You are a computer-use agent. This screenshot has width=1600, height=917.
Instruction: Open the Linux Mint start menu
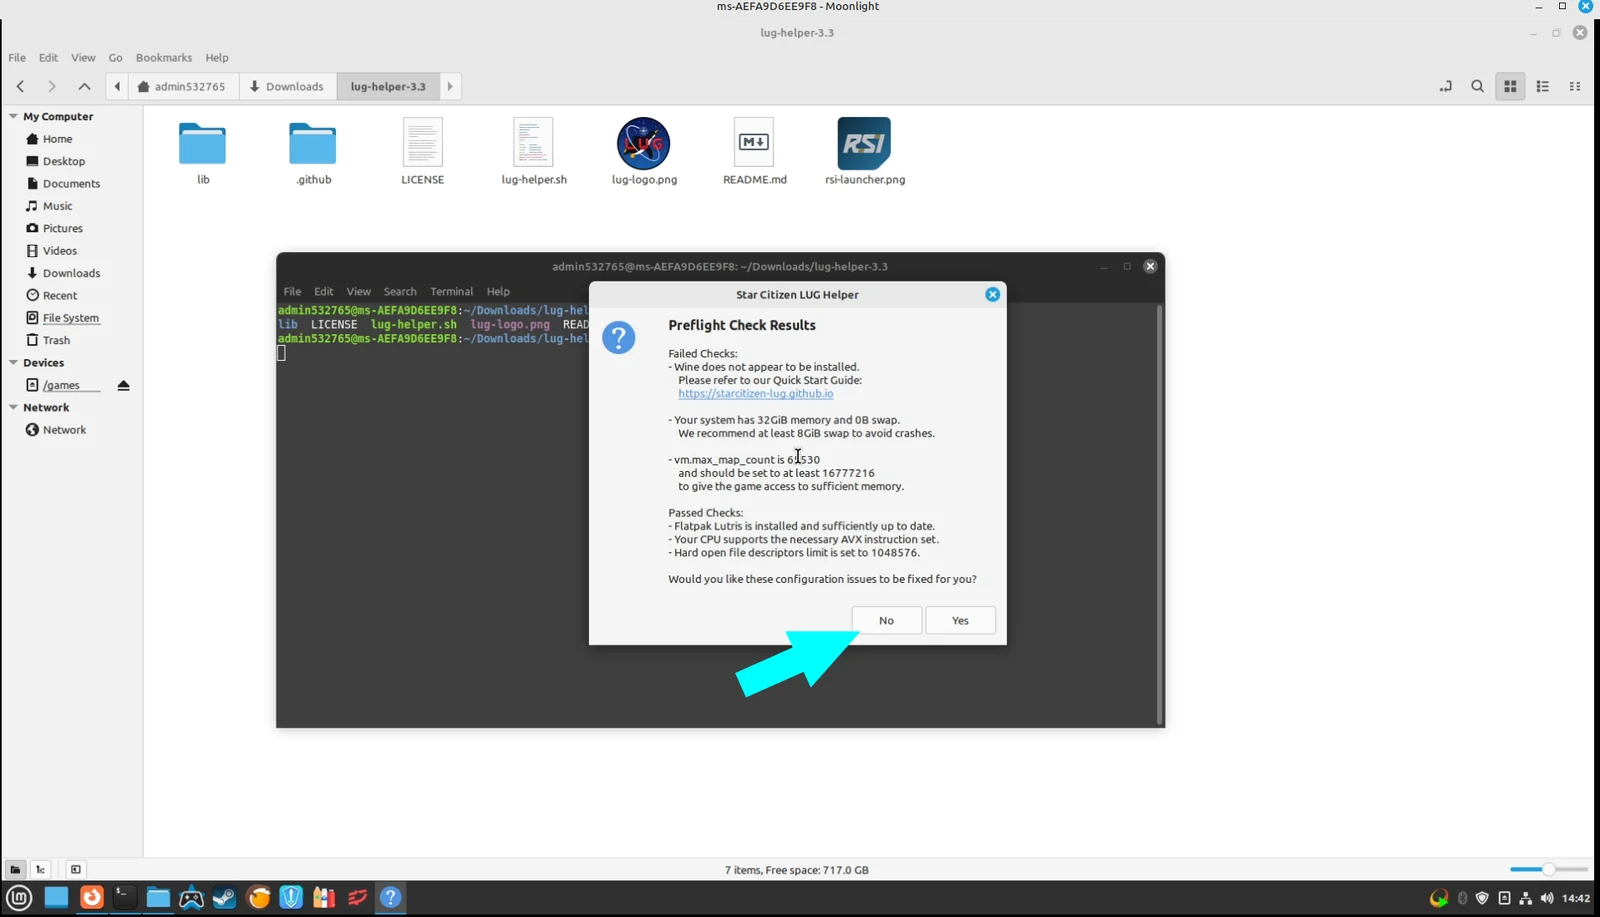(20, 897)
